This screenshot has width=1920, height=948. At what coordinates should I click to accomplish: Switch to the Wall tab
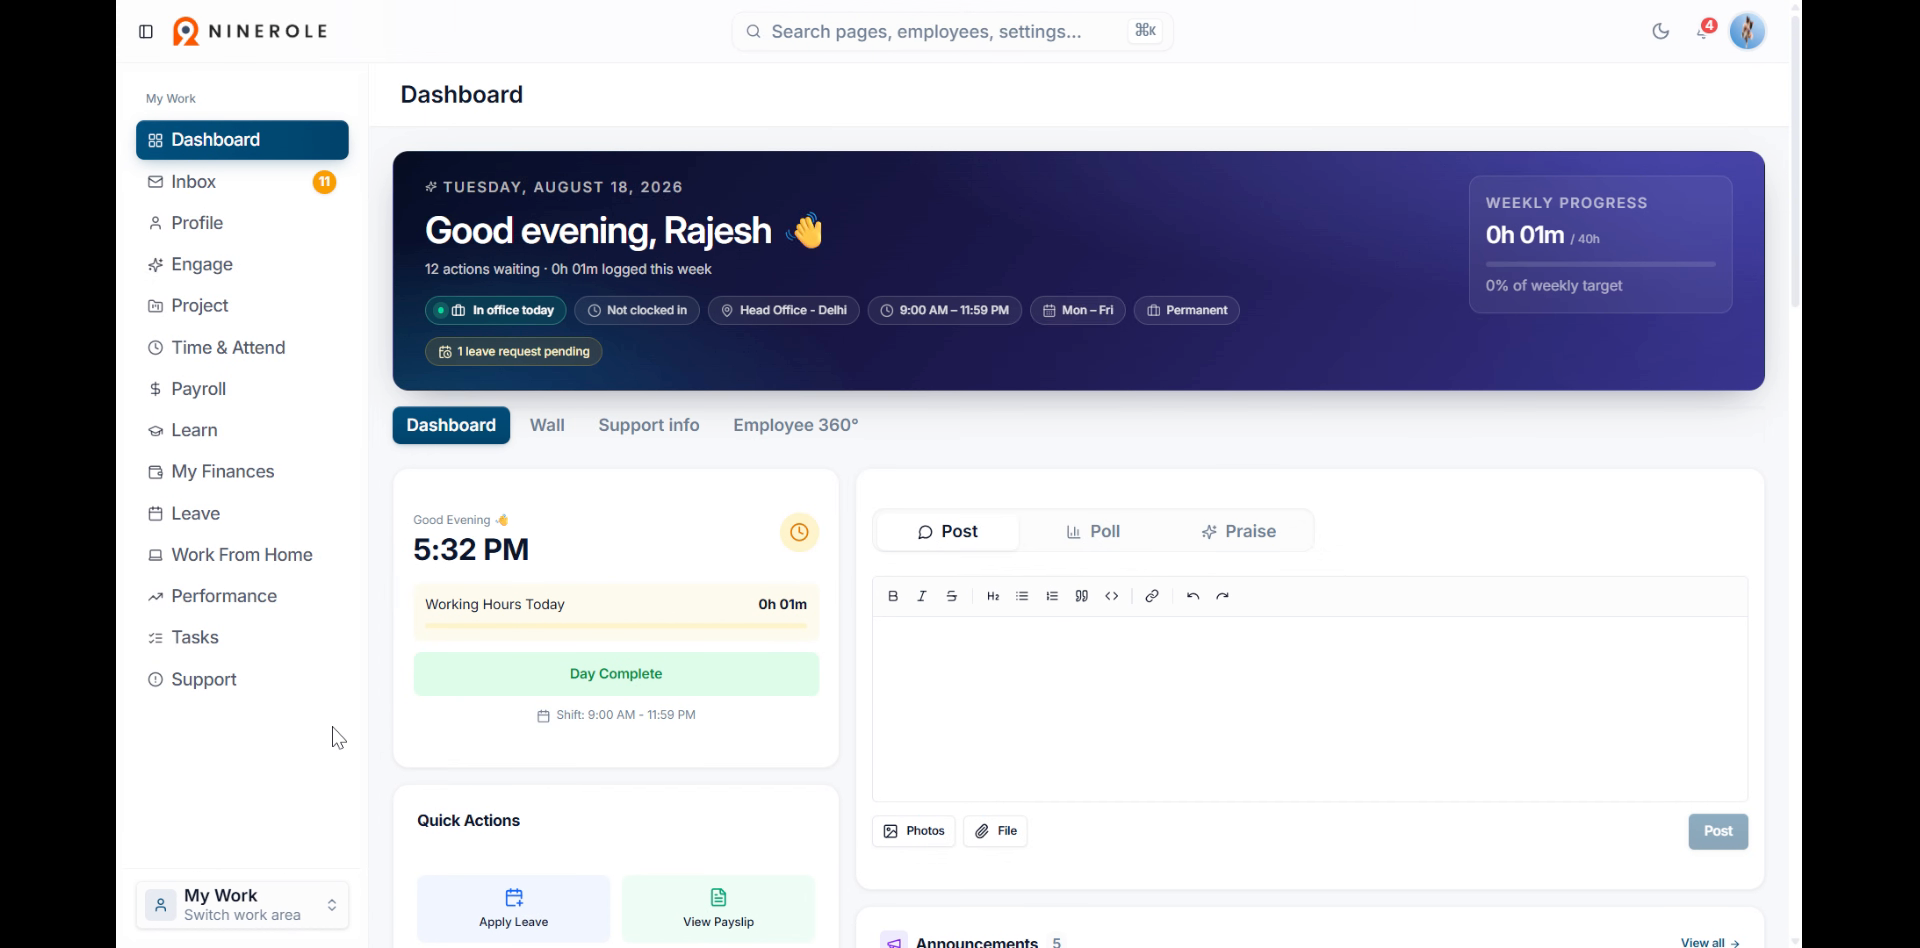pyautogui.click(x=547, y=425)
